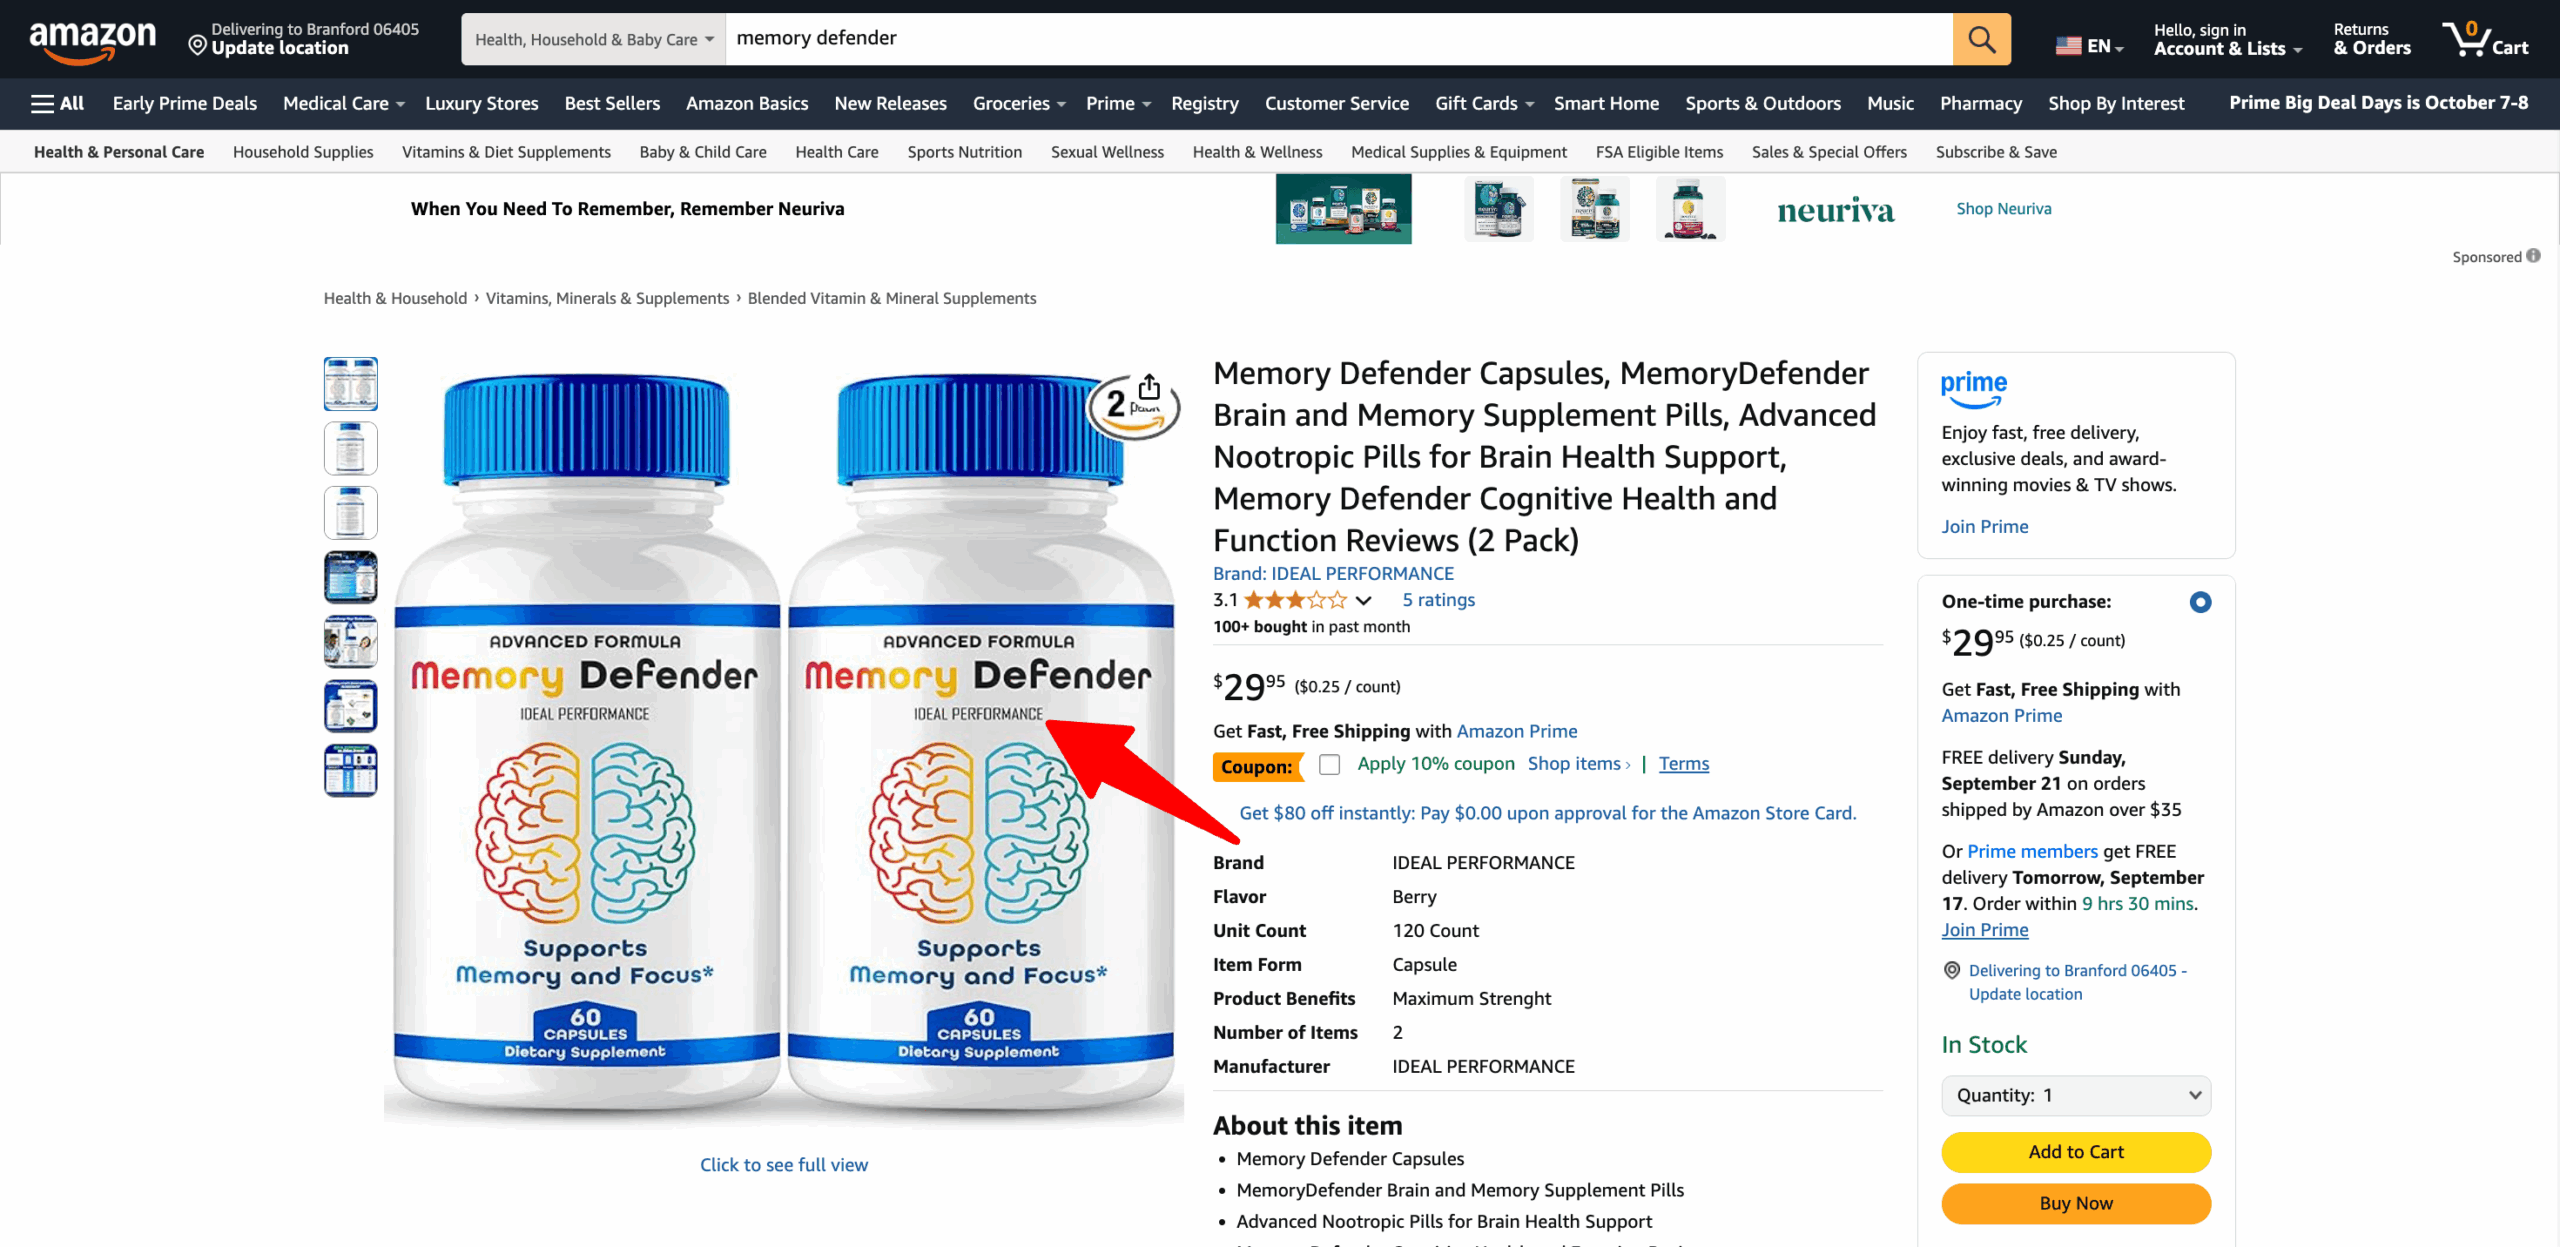This screenshot has width=2560, height=1247.
Task: Open the 5 ratings link
Action: tap(1438, 600)
